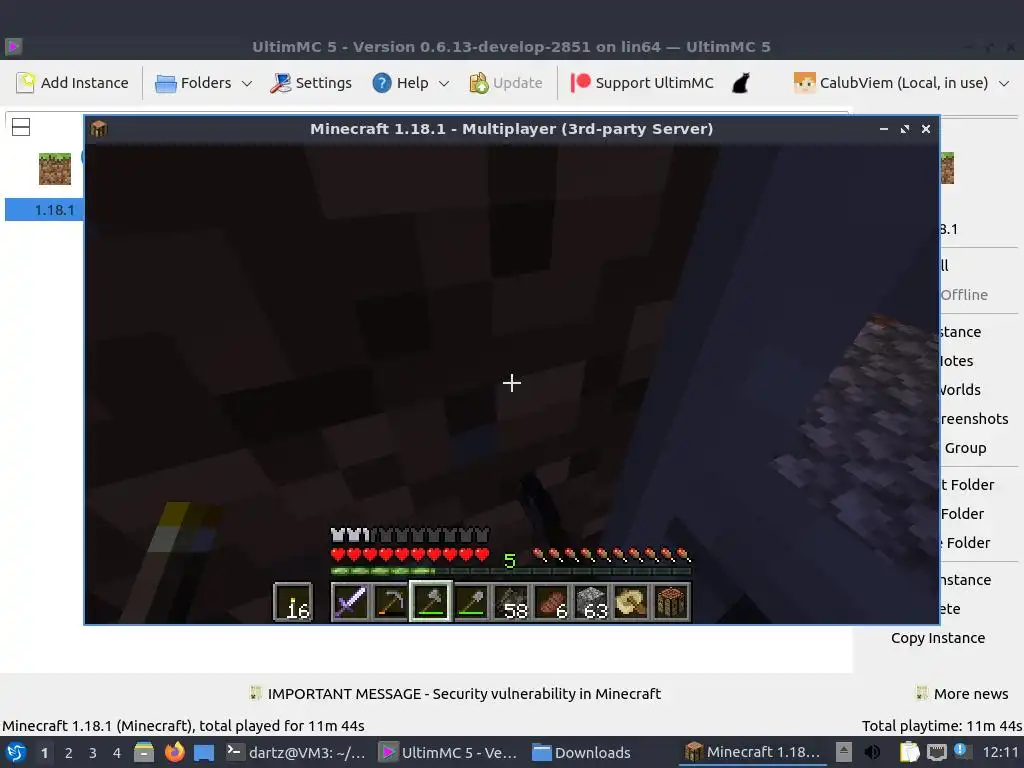Click the red hearts health bar
This screenshot has height=768, width=1024.
(x=410, y=555)
